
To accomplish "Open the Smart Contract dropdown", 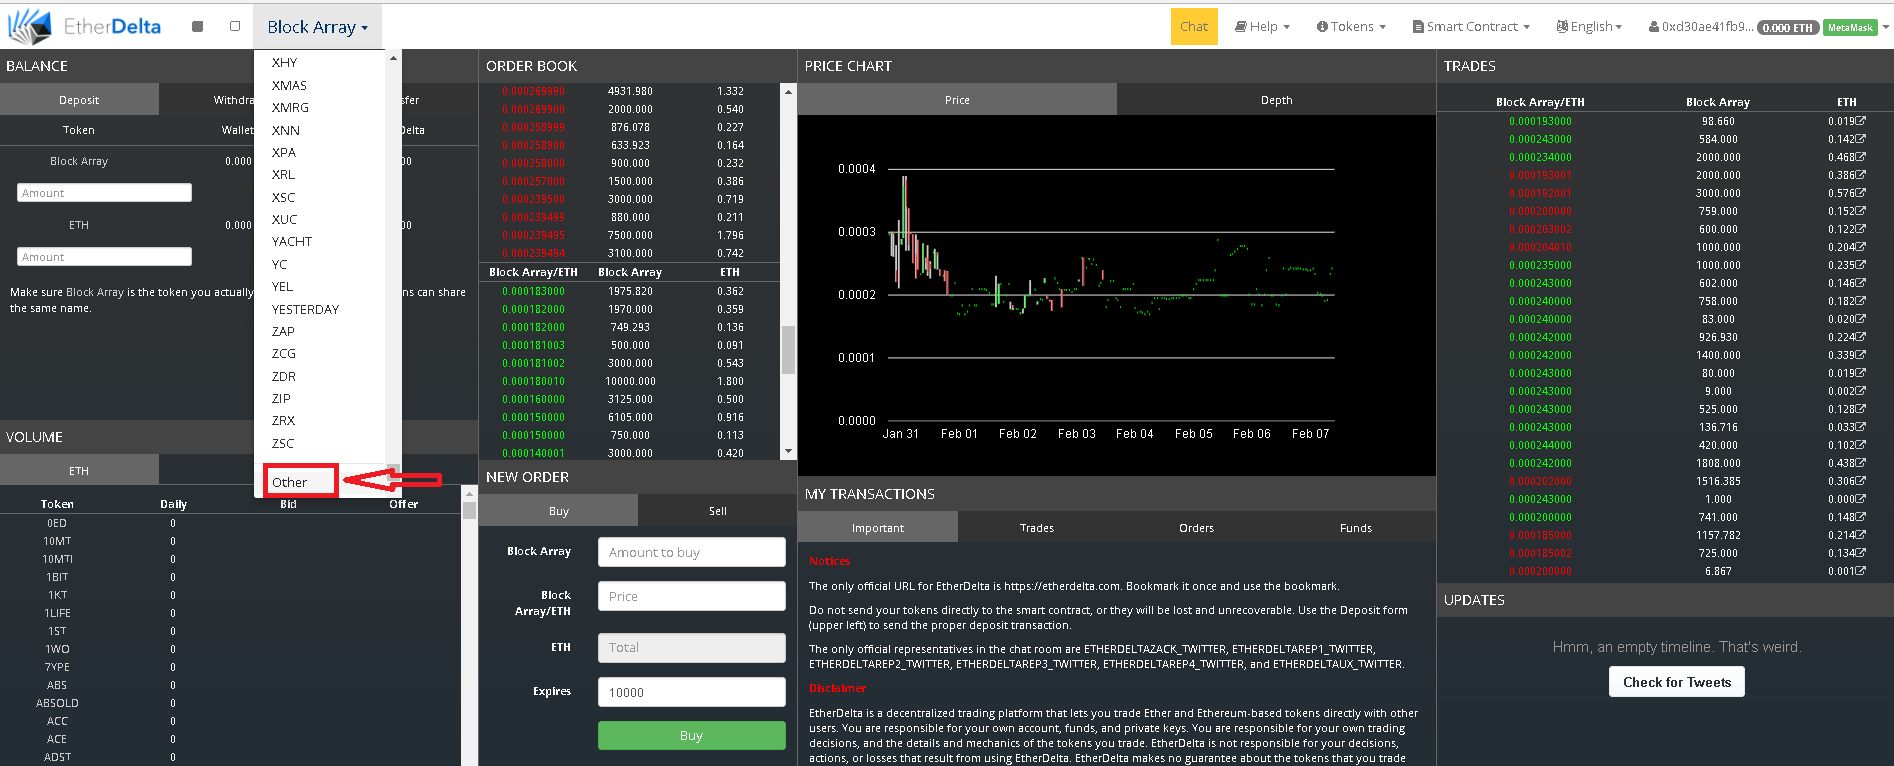I will (x=1471, y=27).
